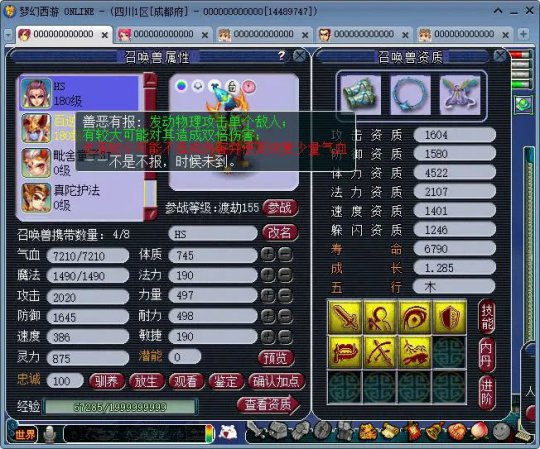Click the question mark help icon
Viewport: 540px width, 449px height.
[x=282, y=55]
